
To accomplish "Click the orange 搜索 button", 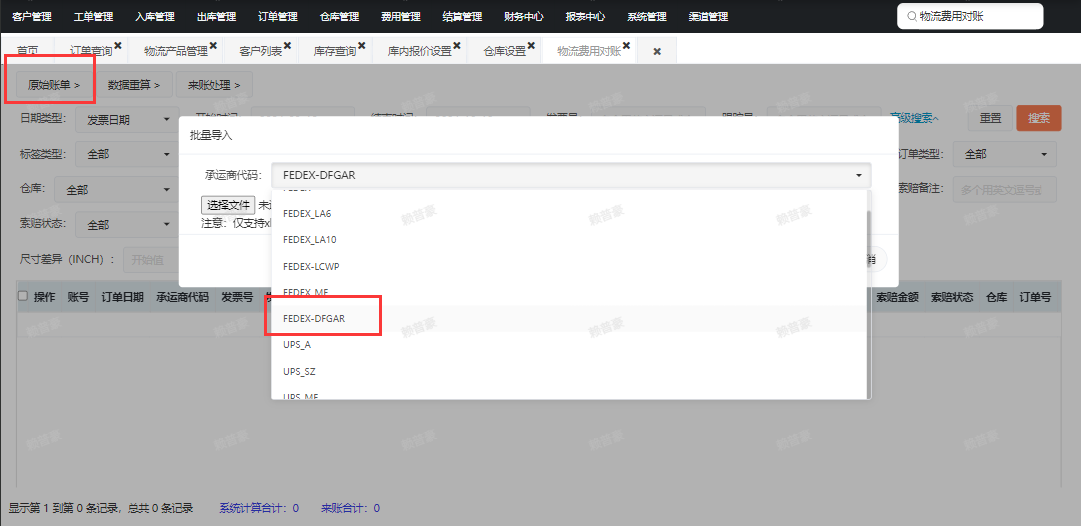I will click(1039, 118).
